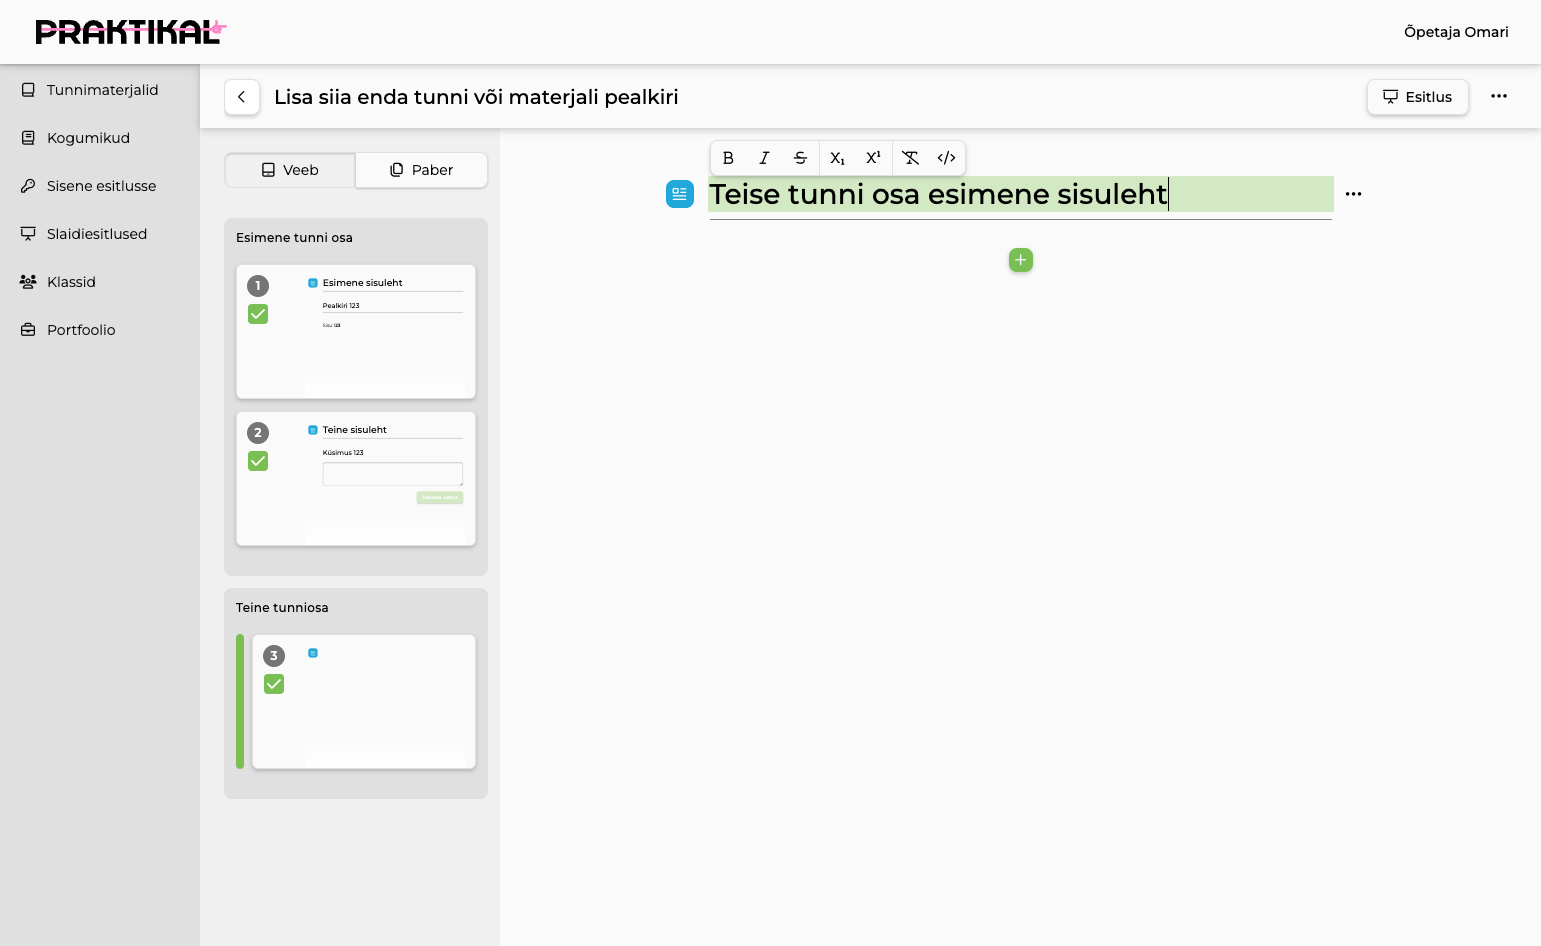Click the Kogumikud collection icon
Screen dimensions: 1541x946
pos(28,138)
